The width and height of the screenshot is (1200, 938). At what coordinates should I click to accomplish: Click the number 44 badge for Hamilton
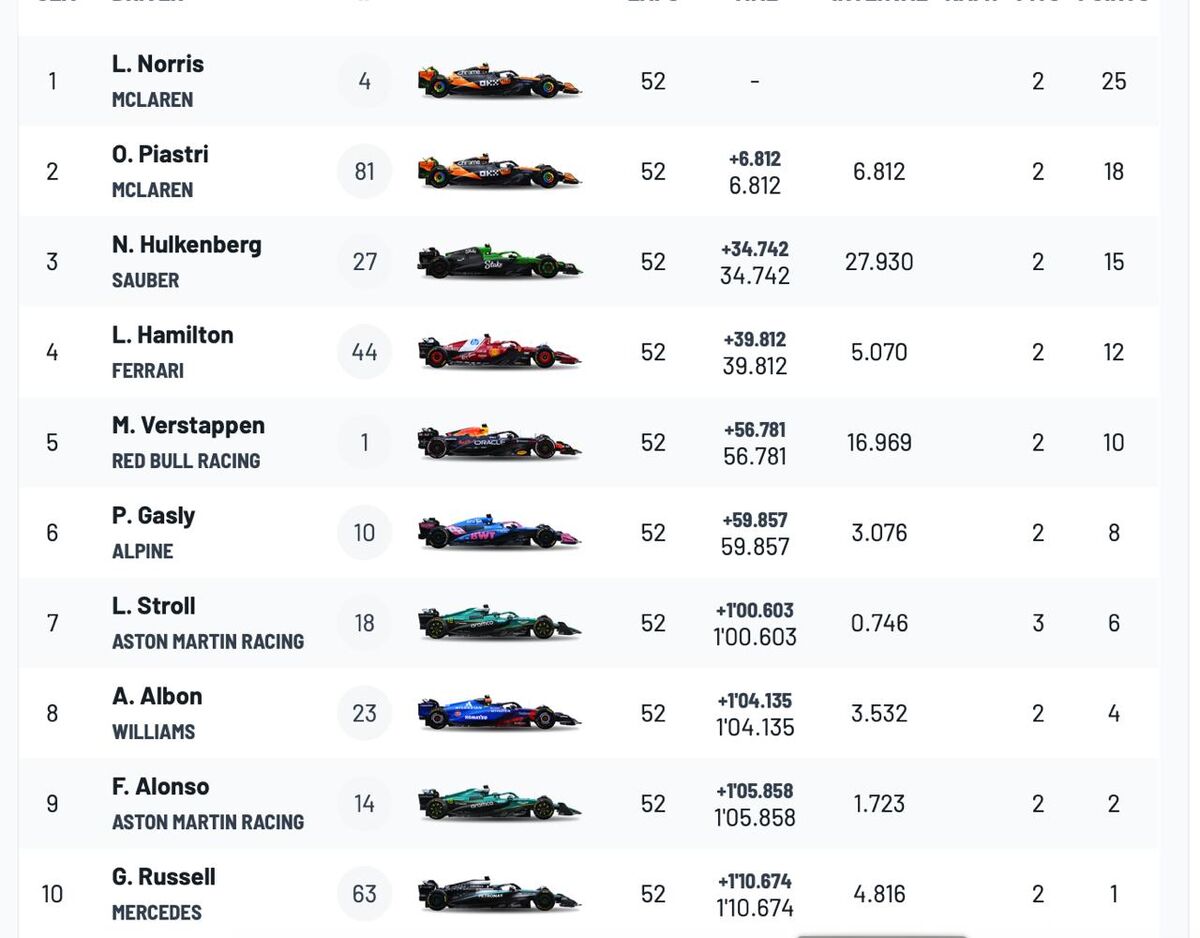pos(364,352)
